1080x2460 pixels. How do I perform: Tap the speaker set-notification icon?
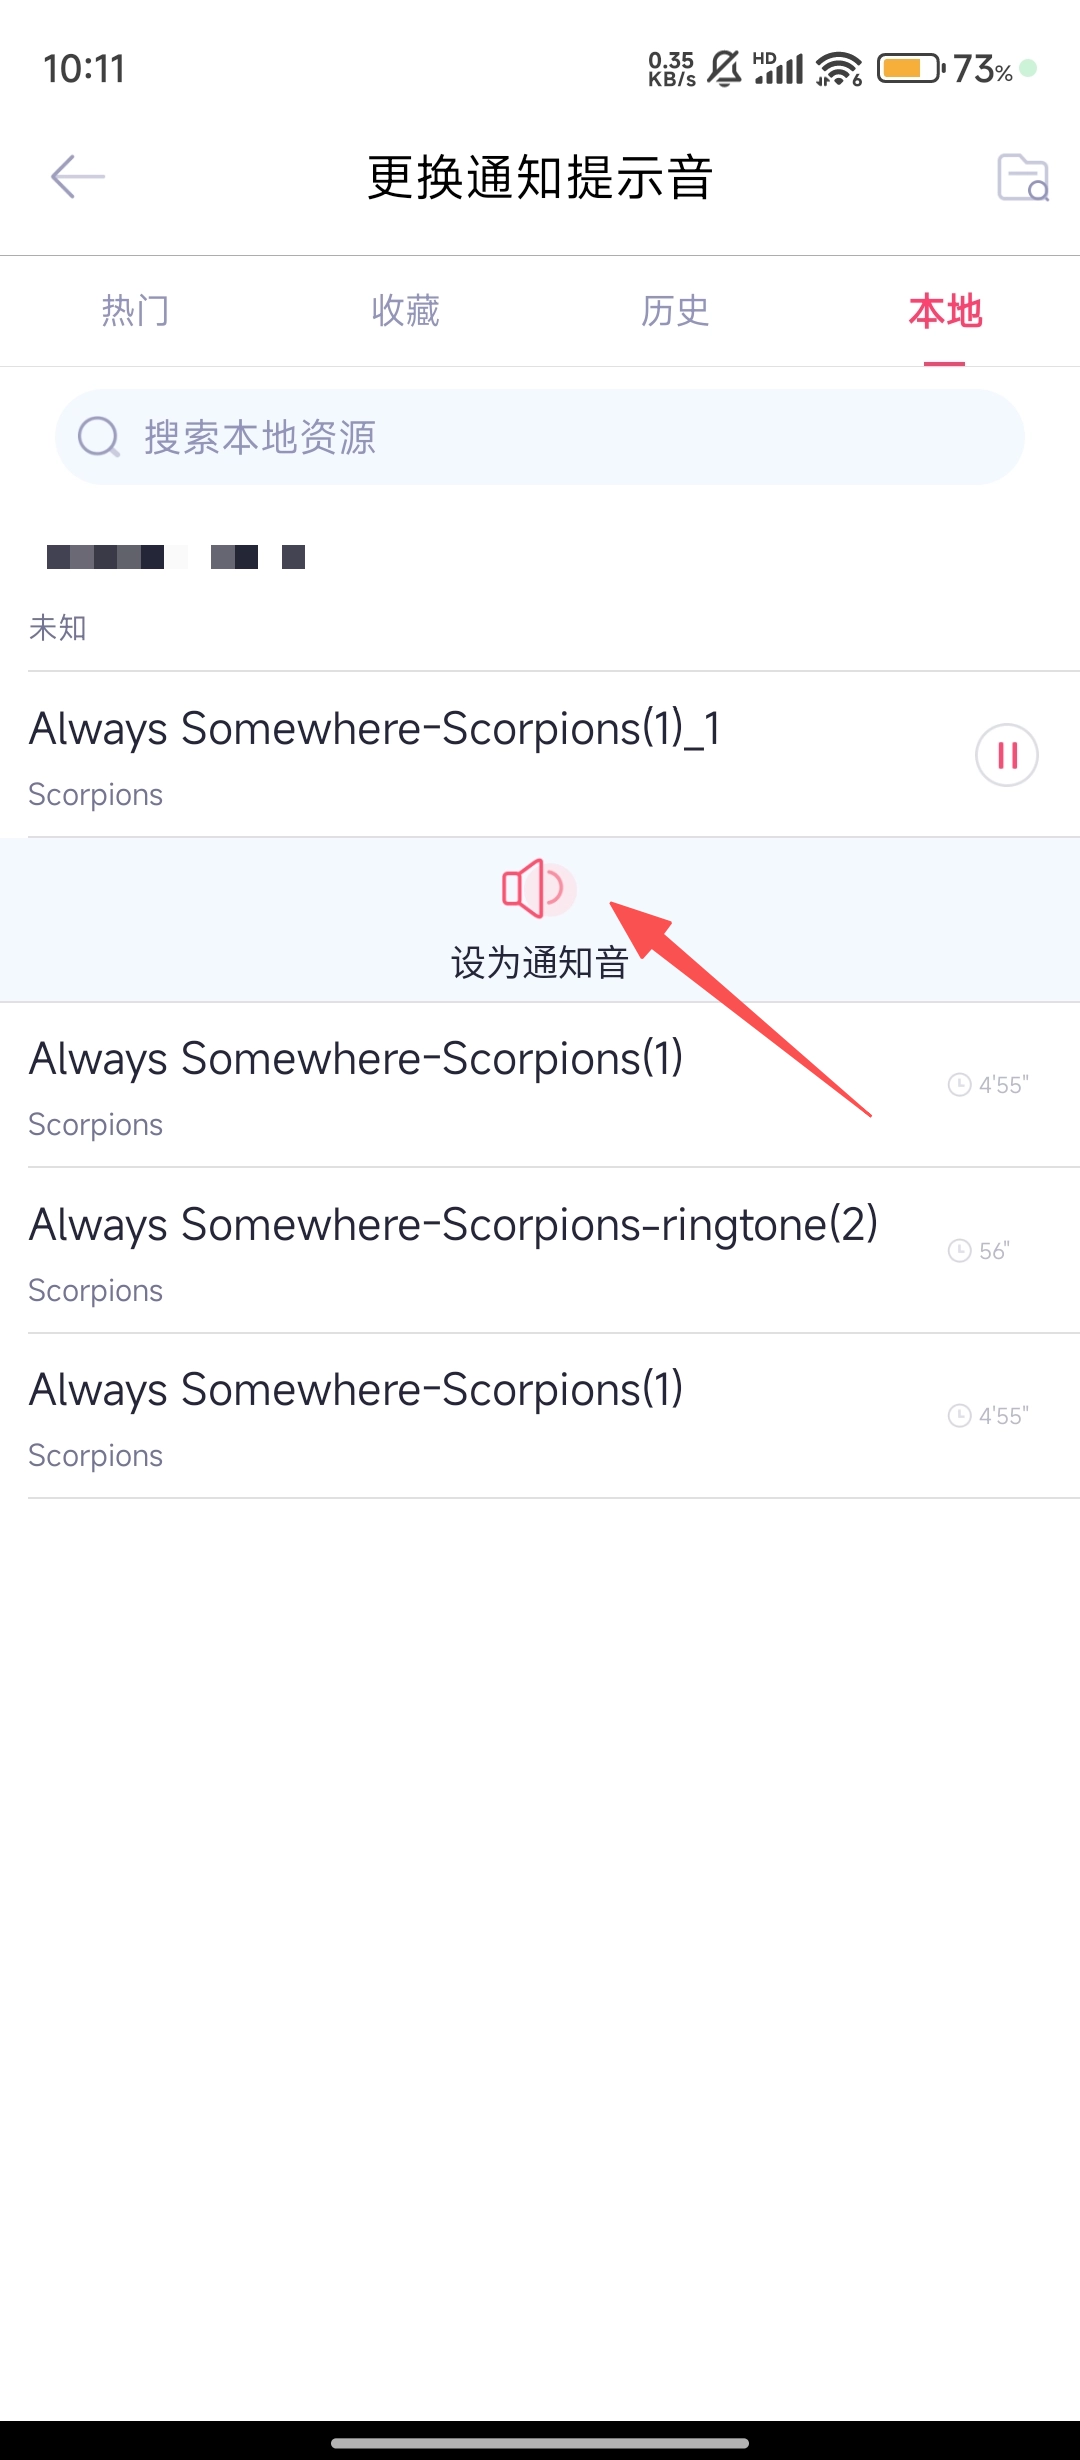click(538, 888)
